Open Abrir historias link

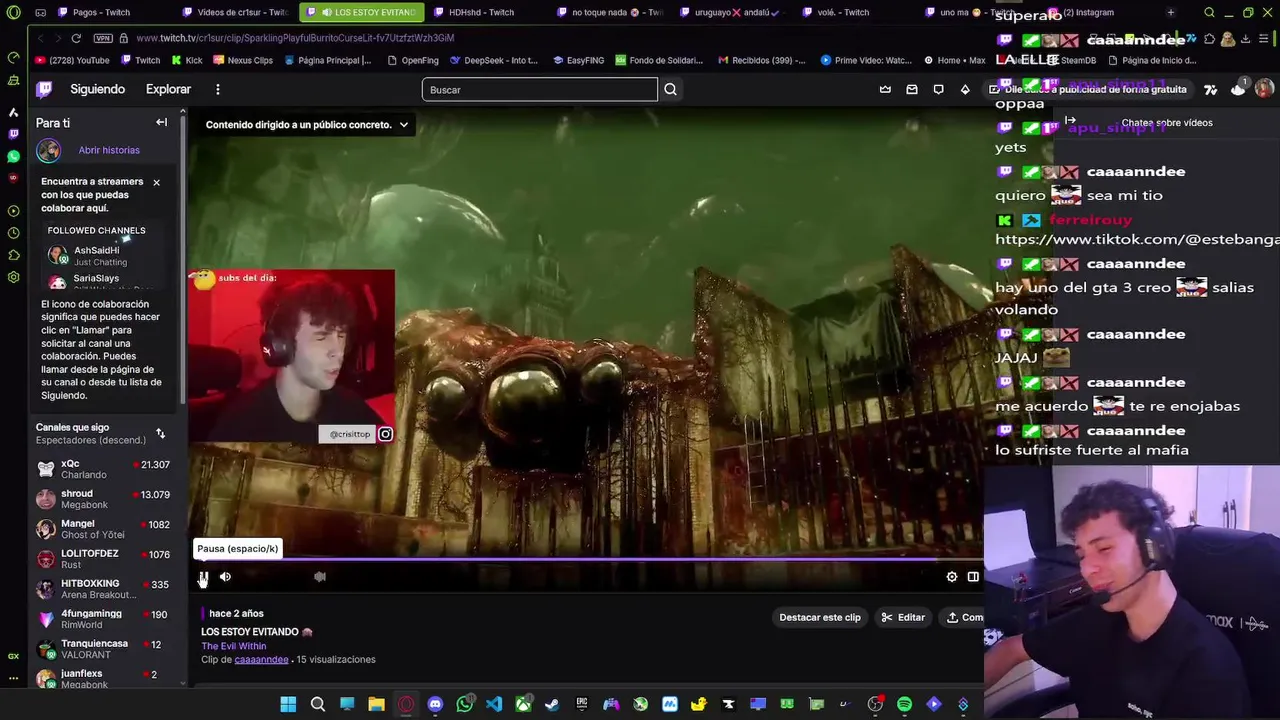[109, 150]
